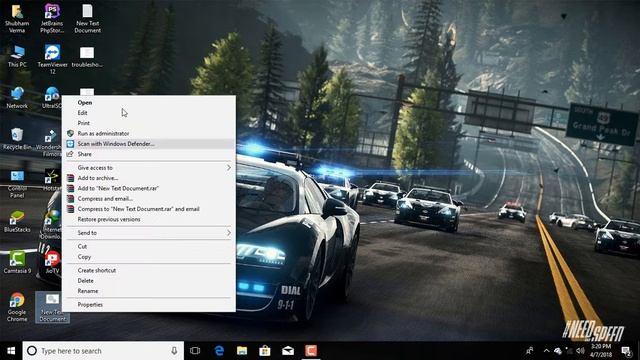Choose Delete in the context menu
640x360 pixels.
[149, 281]
